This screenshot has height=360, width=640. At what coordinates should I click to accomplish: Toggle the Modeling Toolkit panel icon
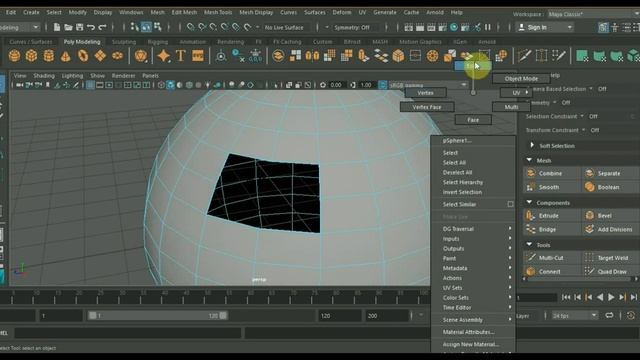603,27
